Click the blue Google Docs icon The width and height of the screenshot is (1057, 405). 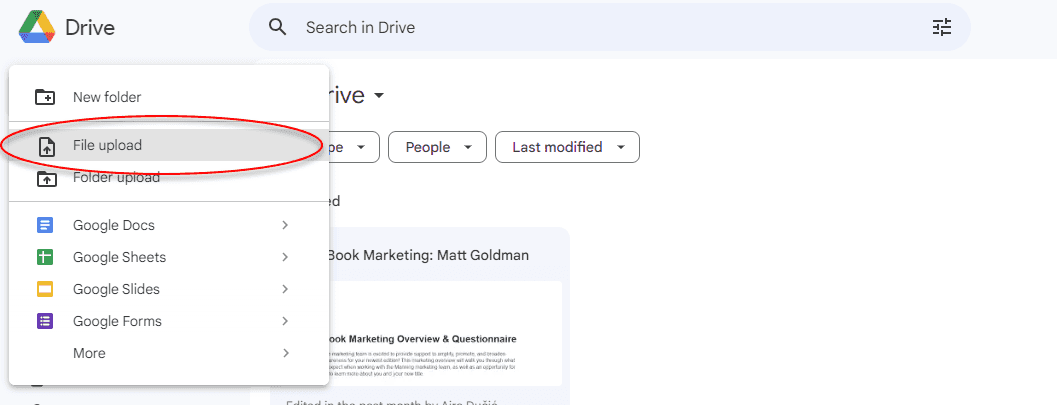45,225
